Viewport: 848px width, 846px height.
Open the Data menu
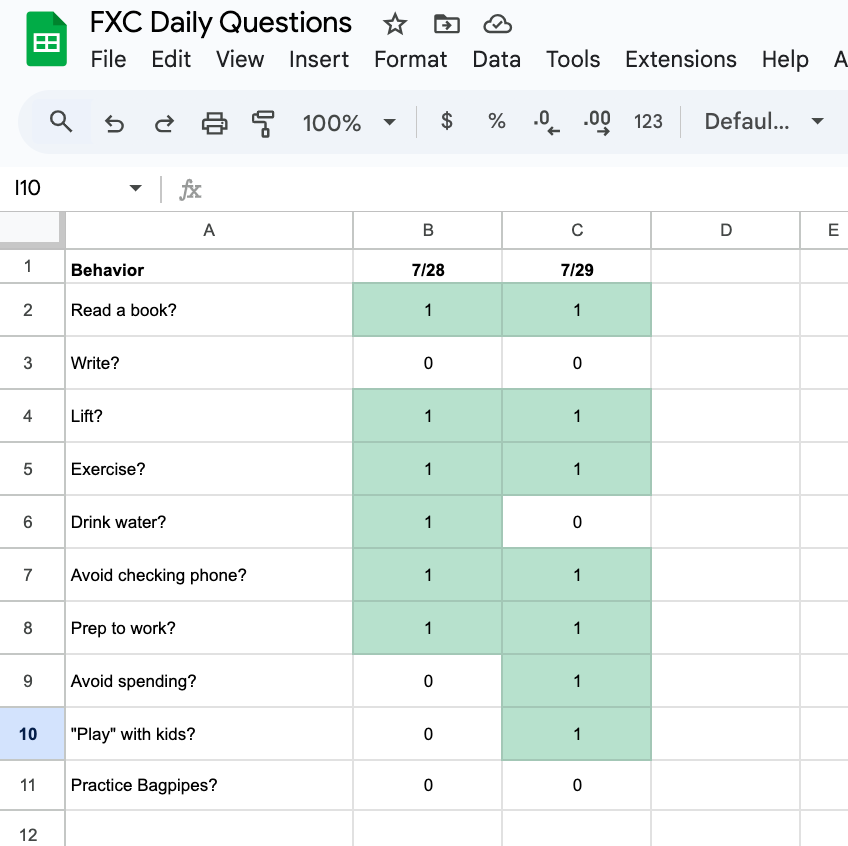click(x=496, y=59)
